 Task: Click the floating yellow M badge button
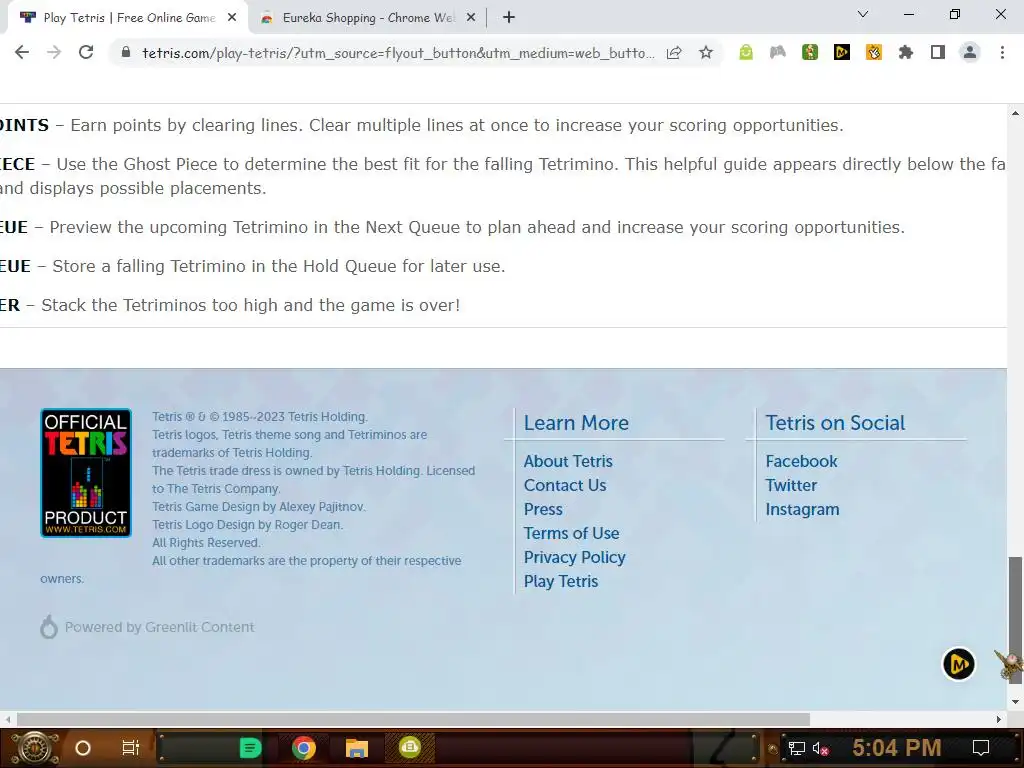(x=958, y=664)
